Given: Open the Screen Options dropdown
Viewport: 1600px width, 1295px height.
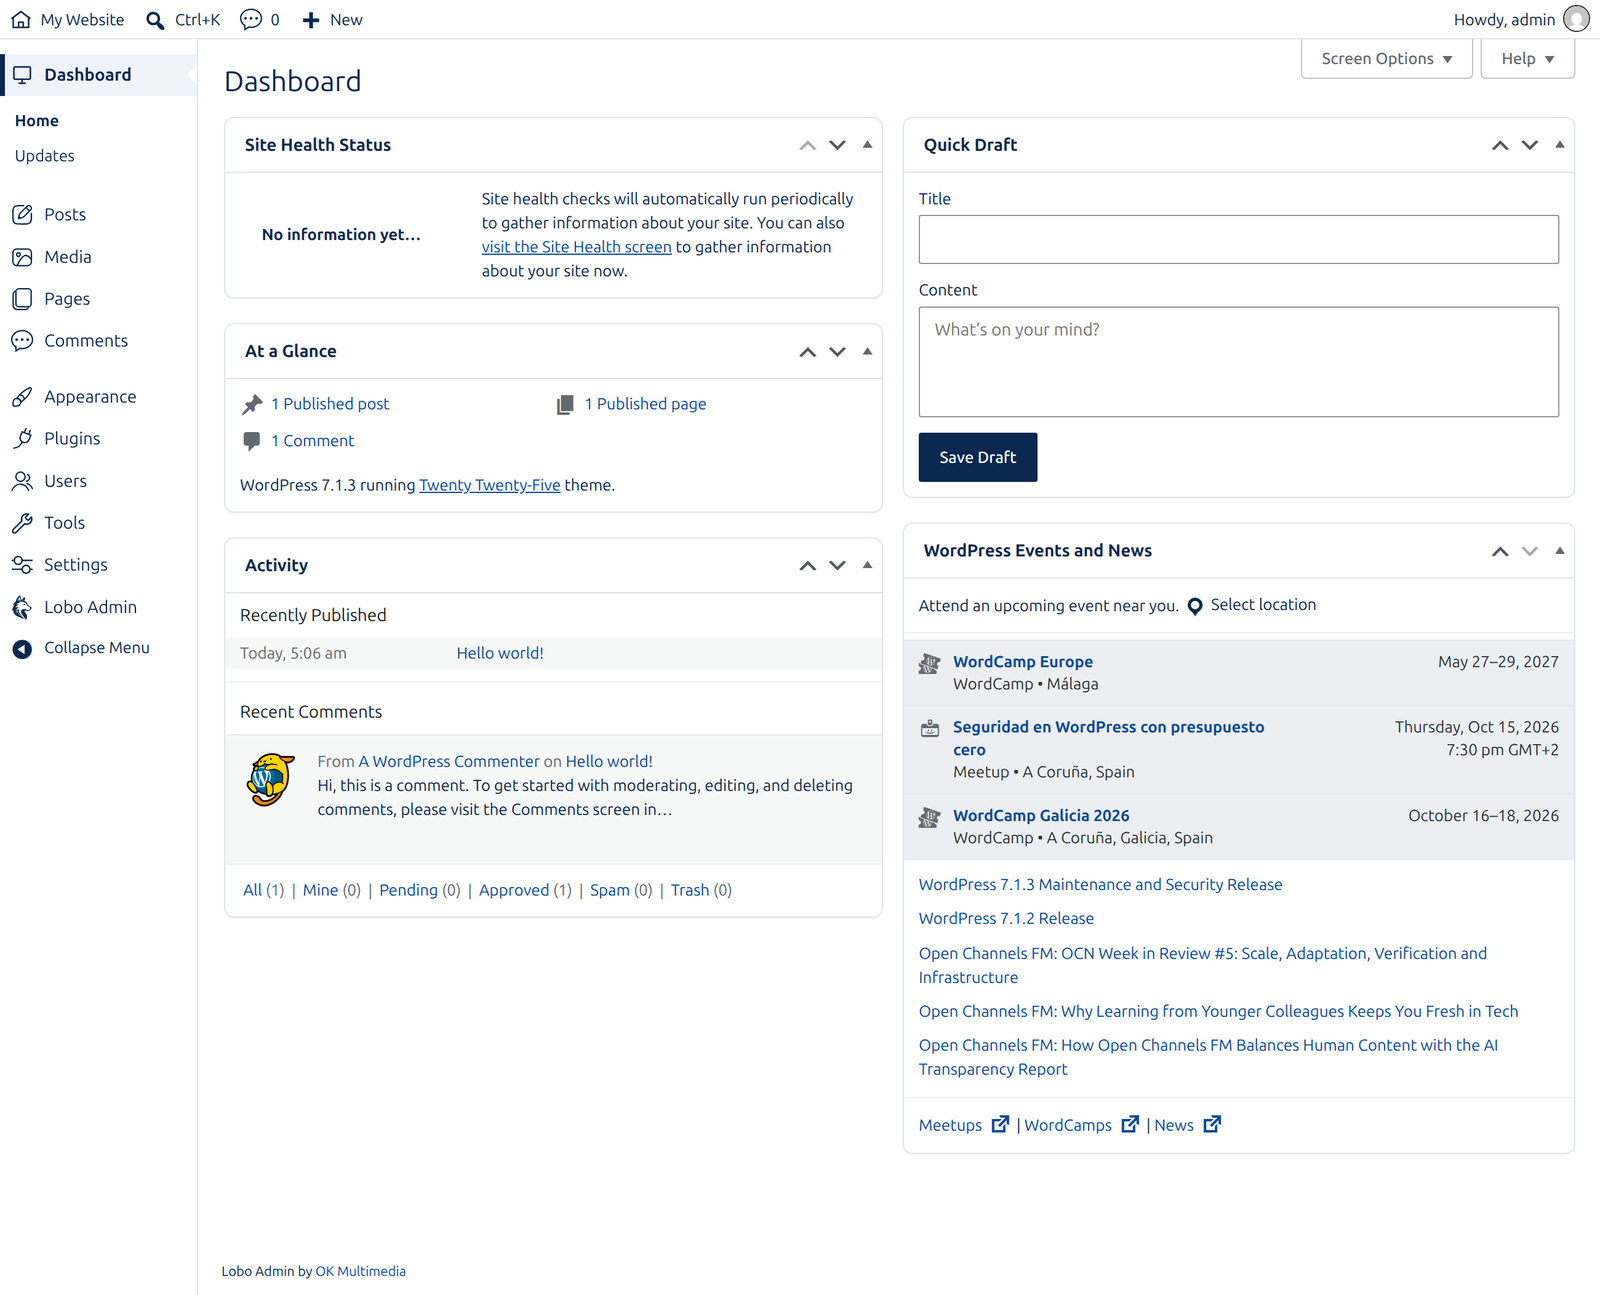Looking at the screenshot, I should pyautogui.click(x=1386, y=59).
